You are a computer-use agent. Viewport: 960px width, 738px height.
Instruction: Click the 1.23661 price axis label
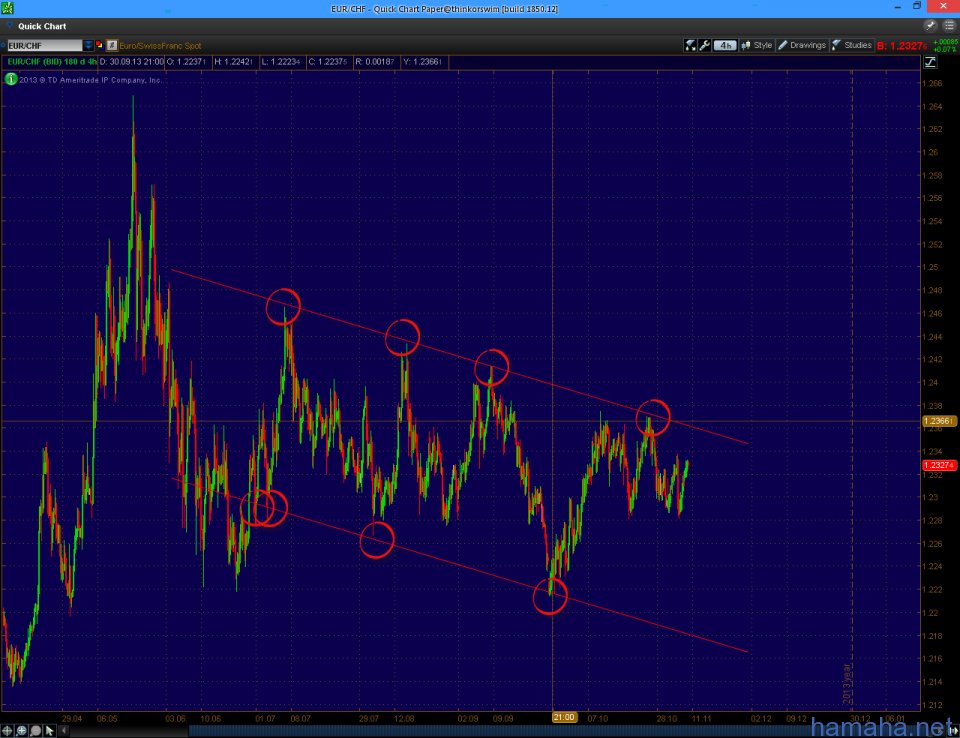[x=939, y=421]
